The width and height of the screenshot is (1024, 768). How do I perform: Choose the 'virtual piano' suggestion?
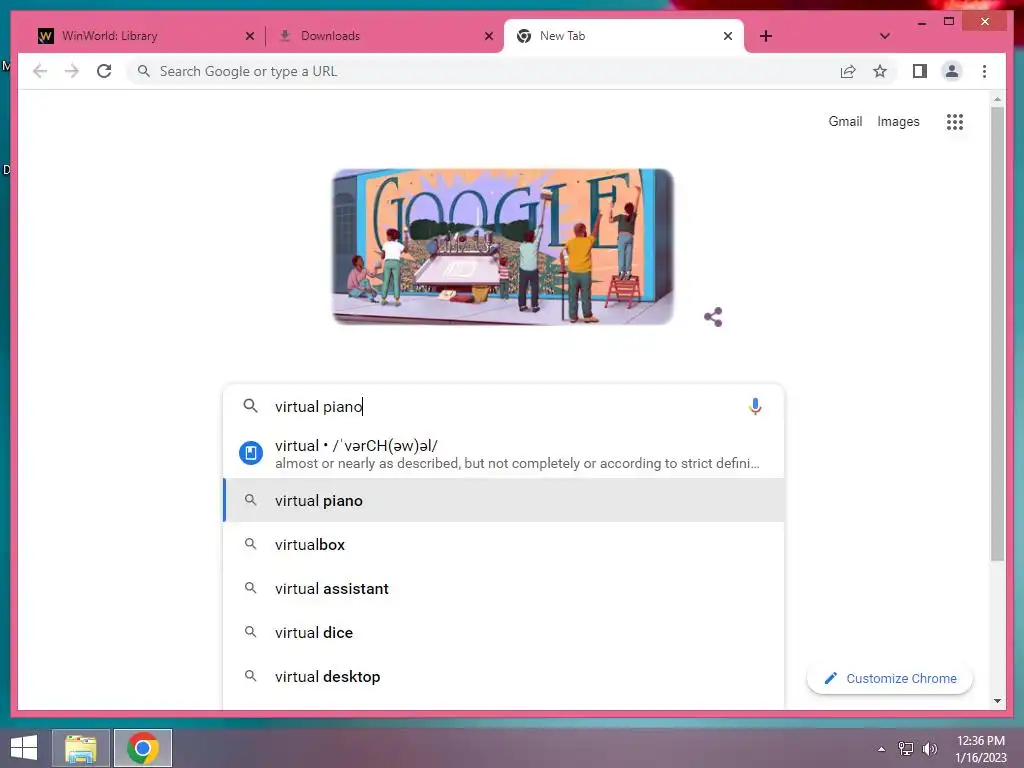504,500
